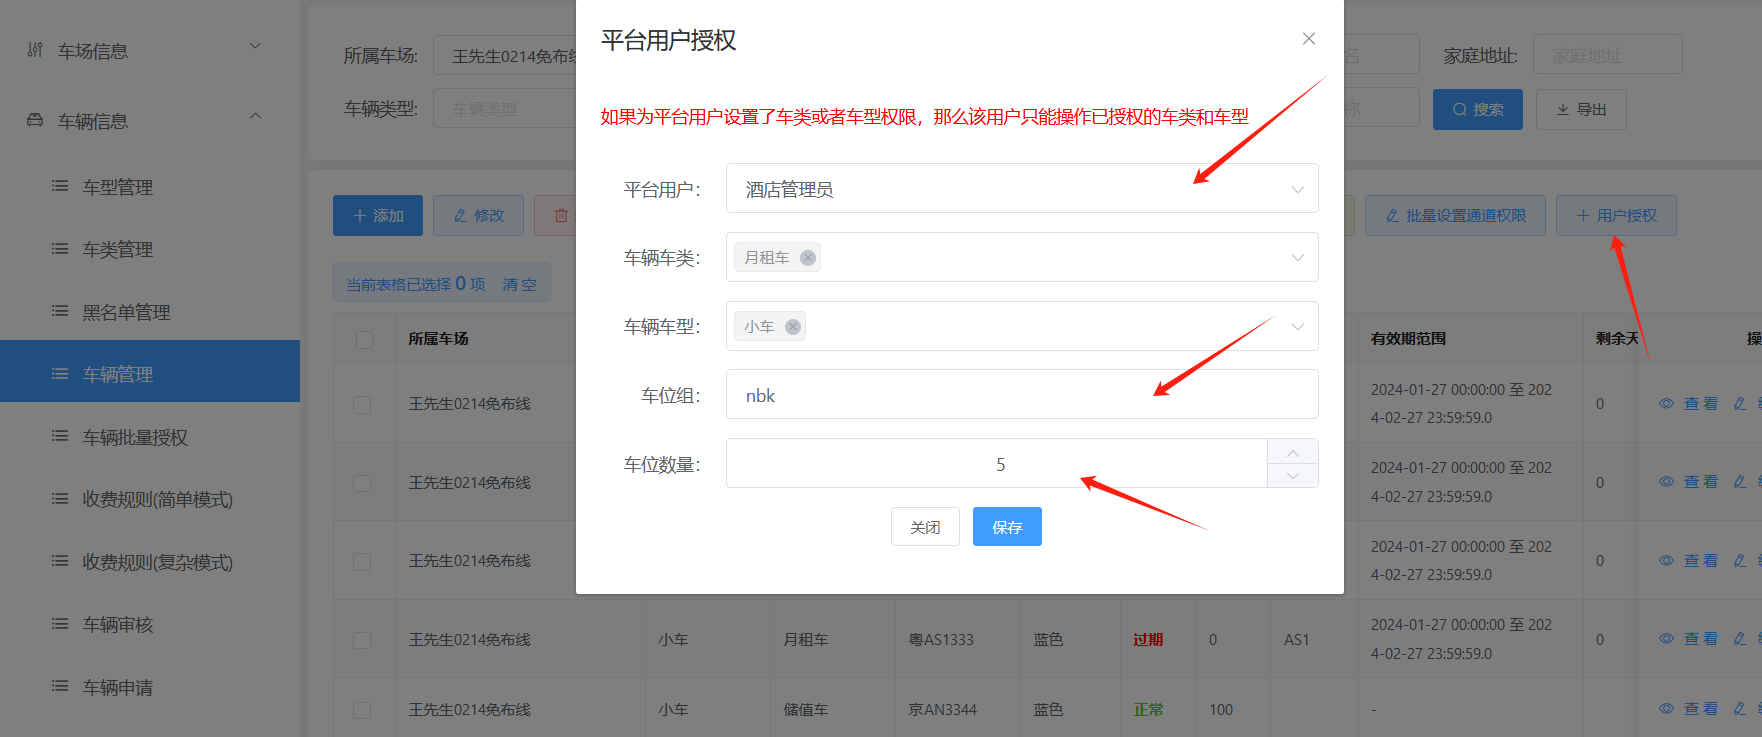Open the 车辆车类 multi-select dropdown
1762x737 pixels.
pos(1022,257)
